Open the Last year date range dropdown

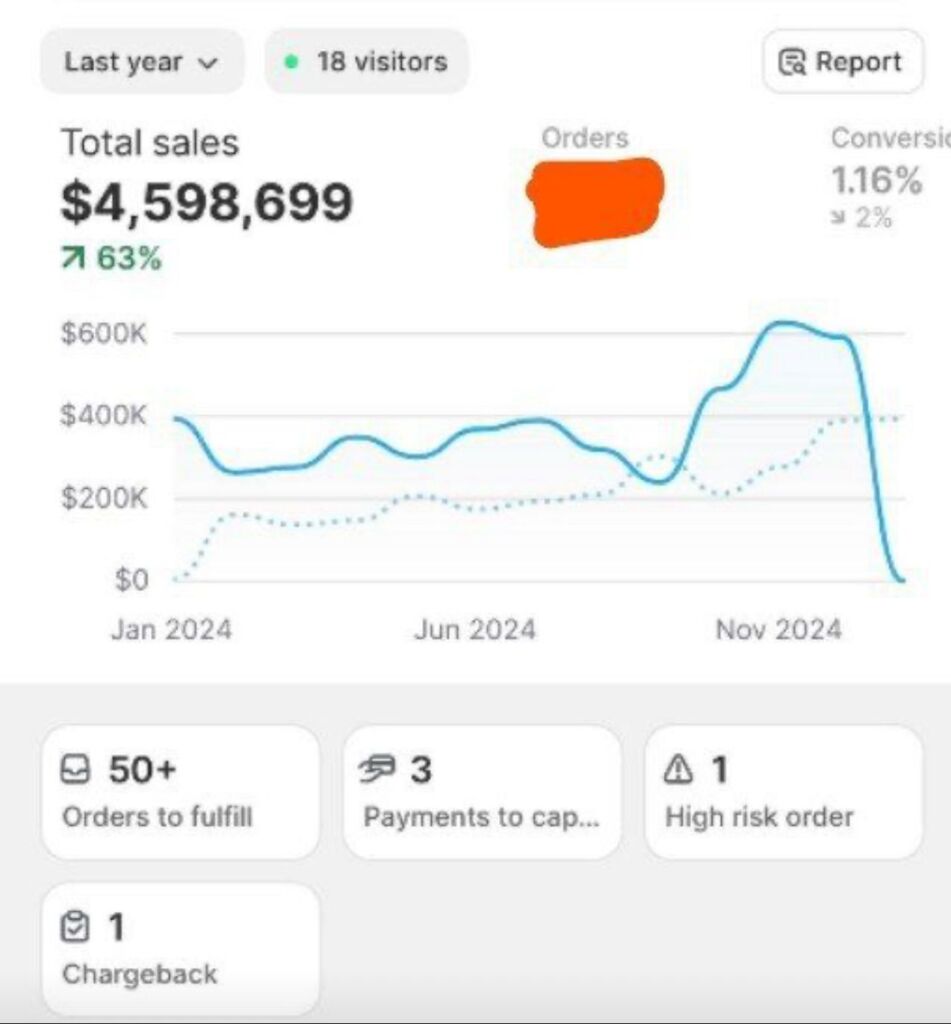[141, 62]
